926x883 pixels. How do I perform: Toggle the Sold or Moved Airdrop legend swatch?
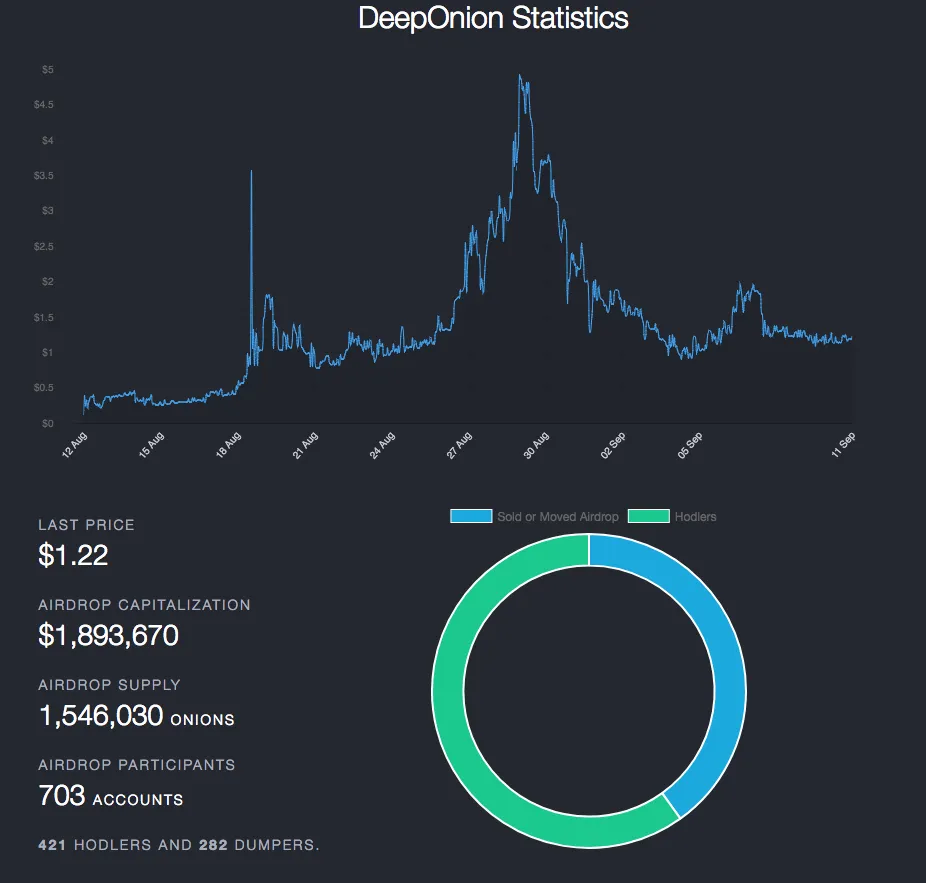[x=471, y=516]
